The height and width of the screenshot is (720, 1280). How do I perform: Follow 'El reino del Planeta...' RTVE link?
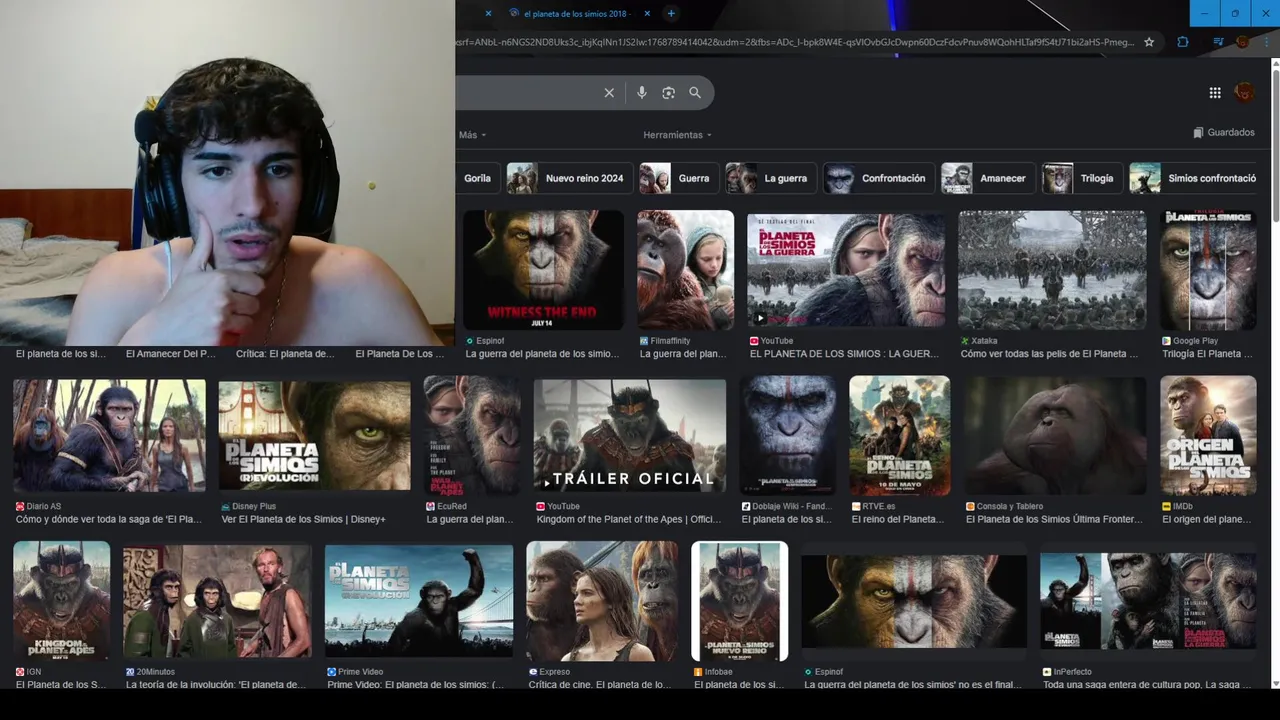[x=897, y=520]
